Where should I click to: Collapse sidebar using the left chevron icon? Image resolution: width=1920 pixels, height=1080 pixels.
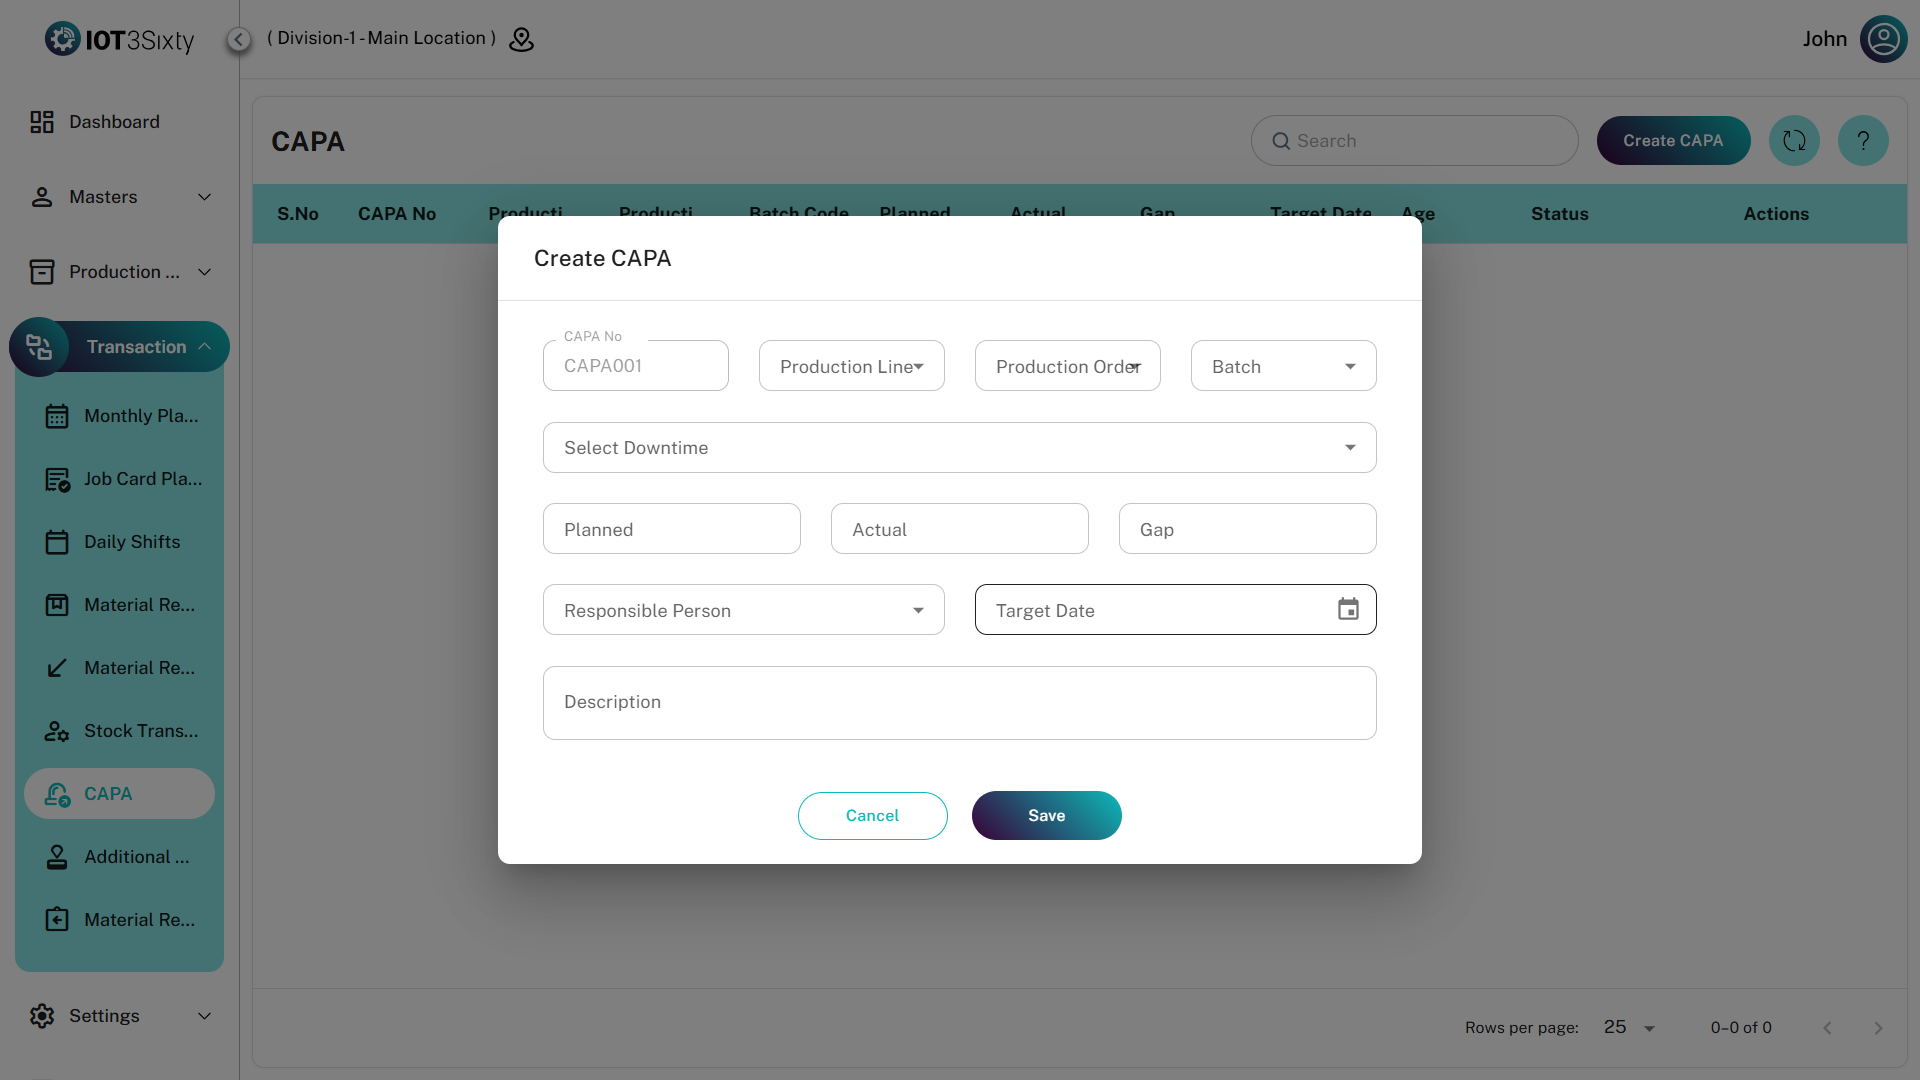(x=238, y=39)
